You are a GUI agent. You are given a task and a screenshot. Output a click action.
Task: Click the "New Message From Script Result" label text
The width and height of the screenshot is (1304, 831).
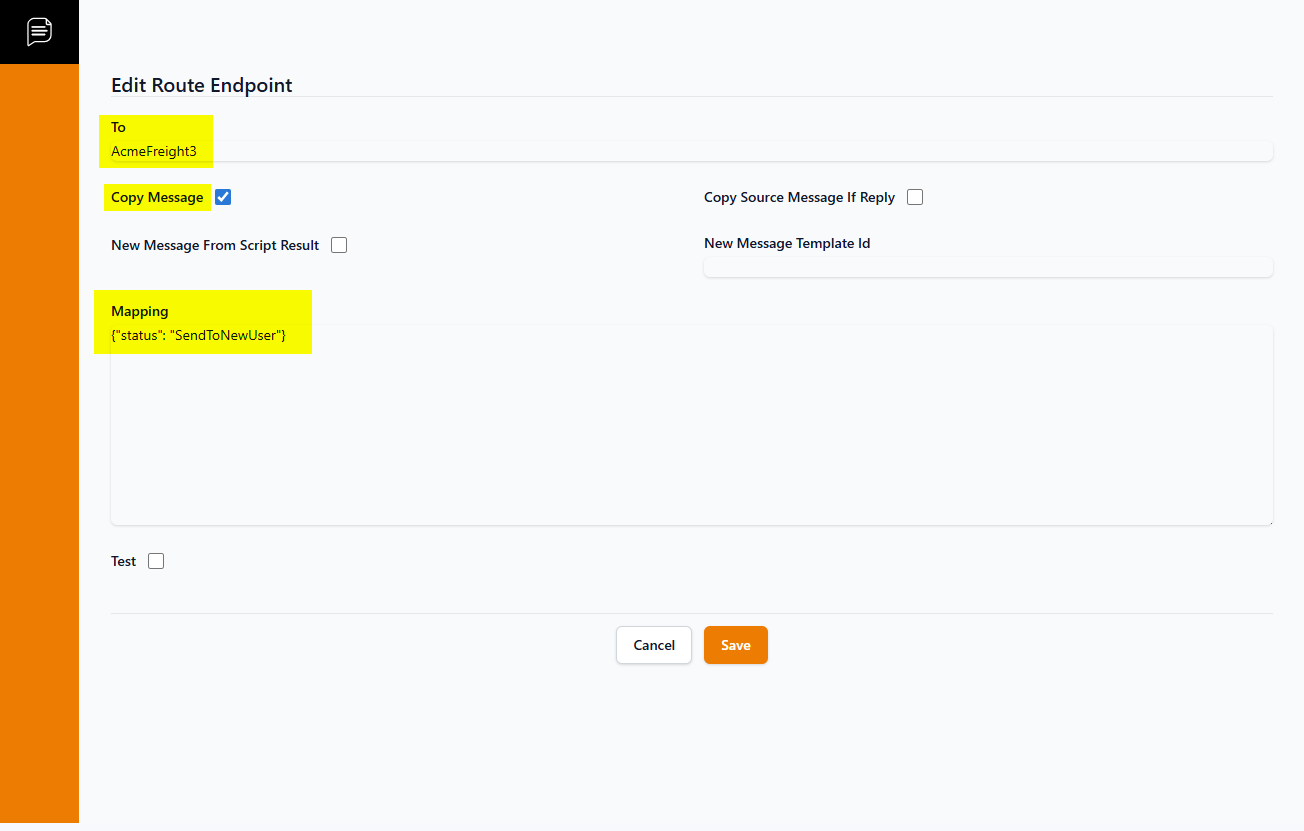(x=215, y=245)
